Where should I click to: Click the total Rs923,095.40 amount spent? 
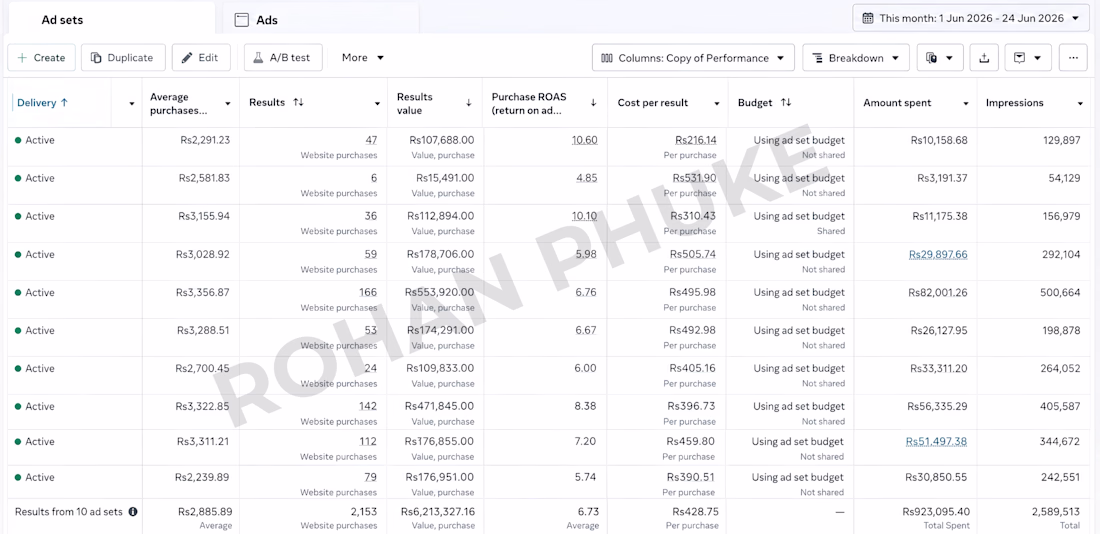[x=937, y=512]
